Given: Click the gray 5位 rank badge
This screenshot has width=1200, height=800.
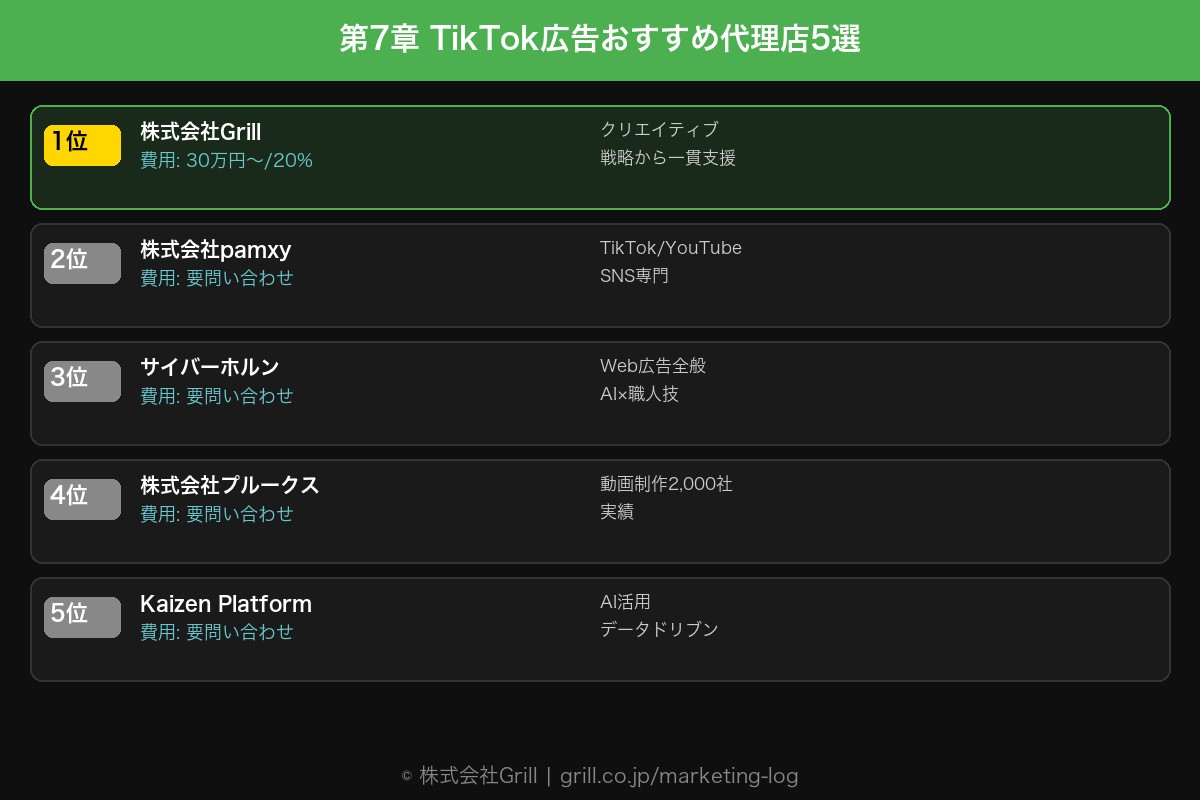Looking at the screenshot, I should tap(82, 616).
